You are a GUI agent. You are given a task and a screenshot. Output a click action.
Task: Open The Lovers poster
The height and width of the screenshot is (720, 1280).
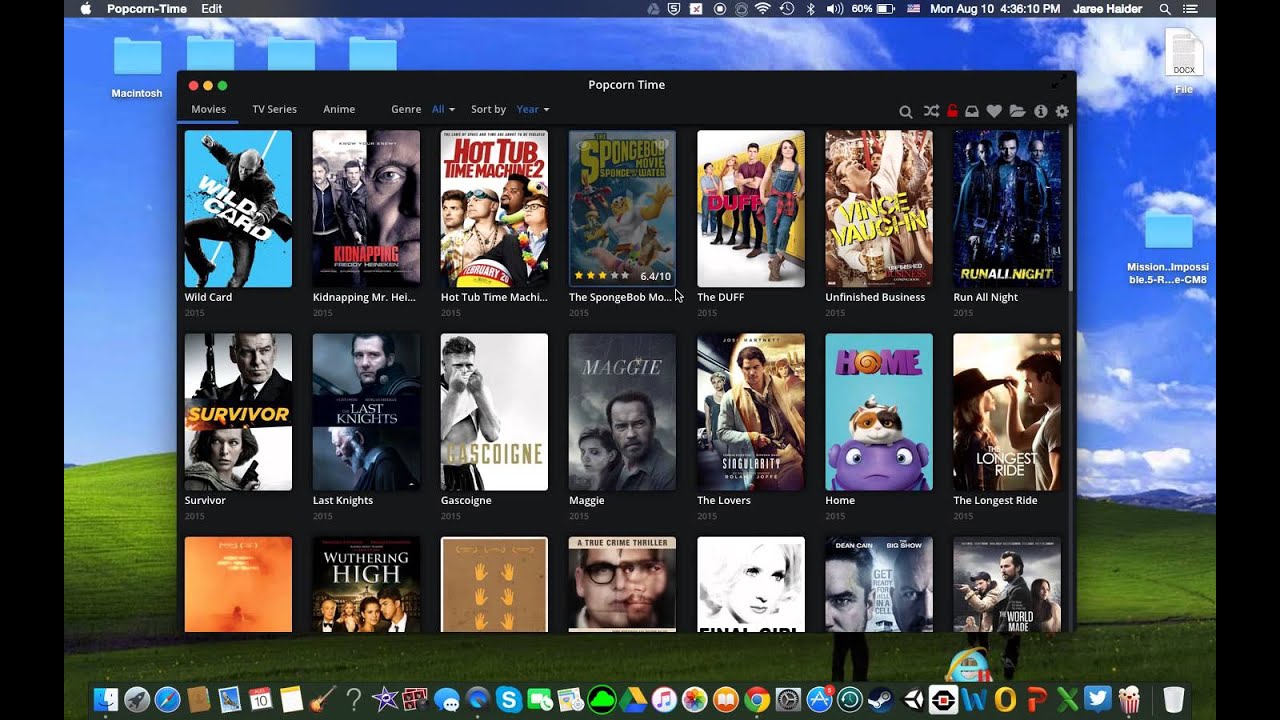coord(750,412)
